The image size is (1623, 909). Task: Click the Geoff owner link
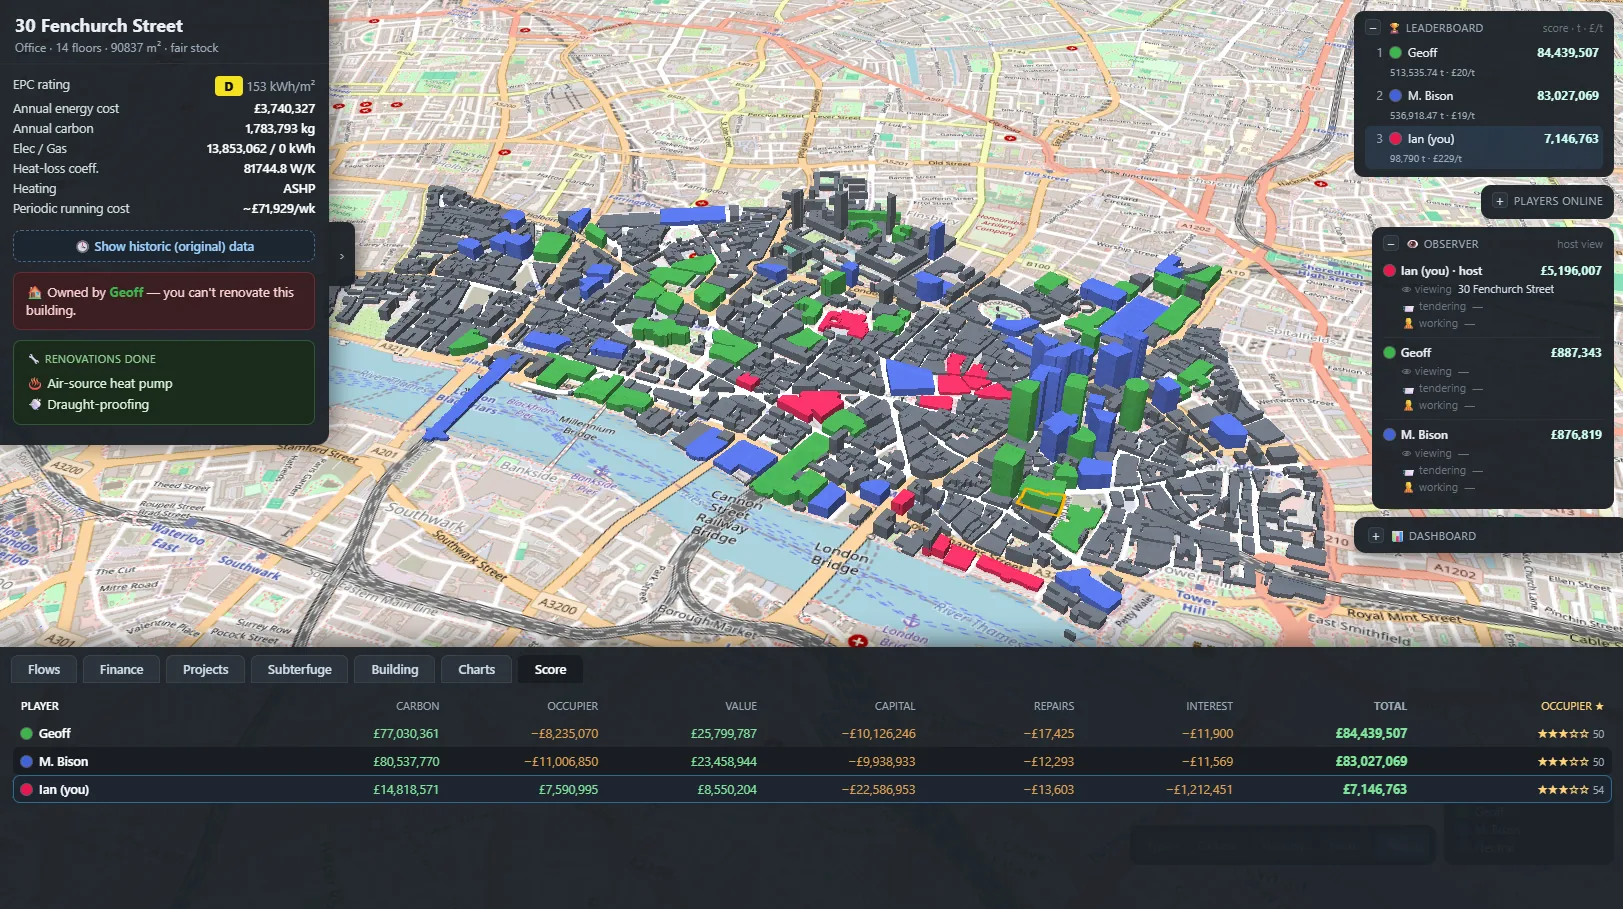(x=126, y=292)
